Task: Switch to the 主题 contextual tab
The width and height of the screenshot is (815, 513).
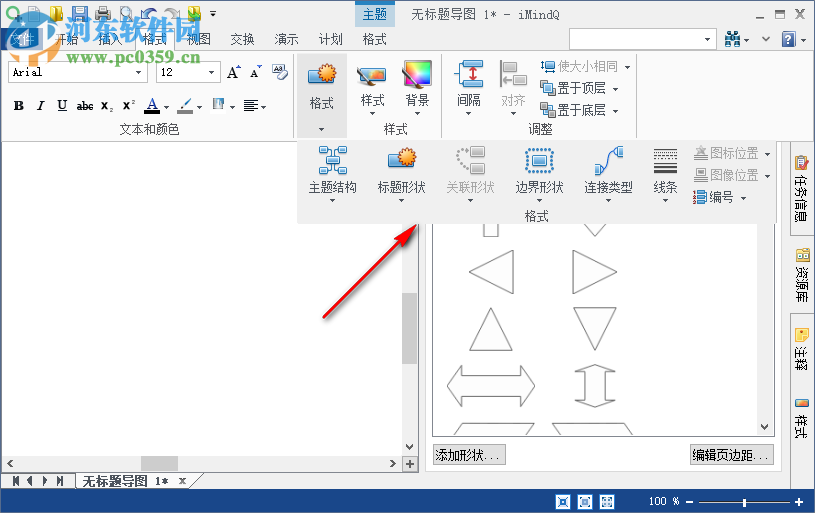Action: coord(375,15)
